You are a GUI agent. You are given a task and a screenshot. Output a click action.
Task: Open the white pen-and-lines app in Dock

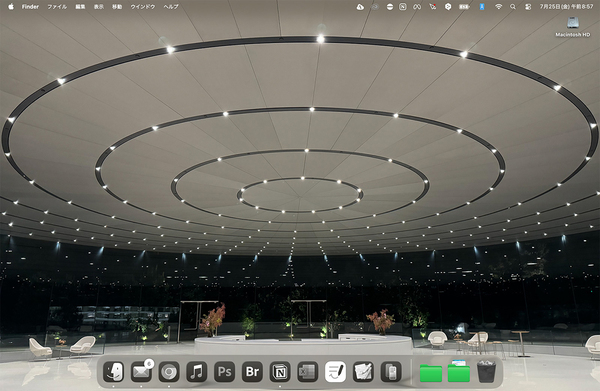point(336,371)
